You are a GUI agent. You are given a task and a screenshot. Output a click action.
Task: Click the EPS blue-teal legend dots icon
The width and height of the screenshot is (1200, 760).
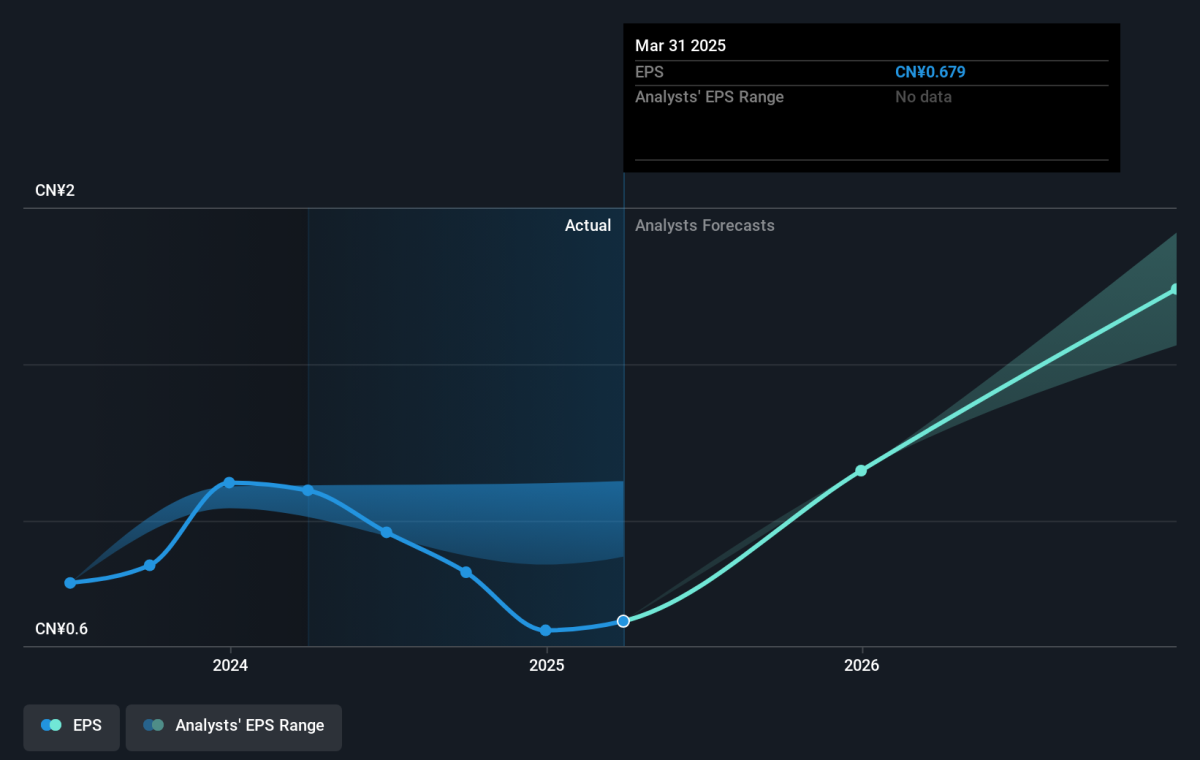pos(51,726)
